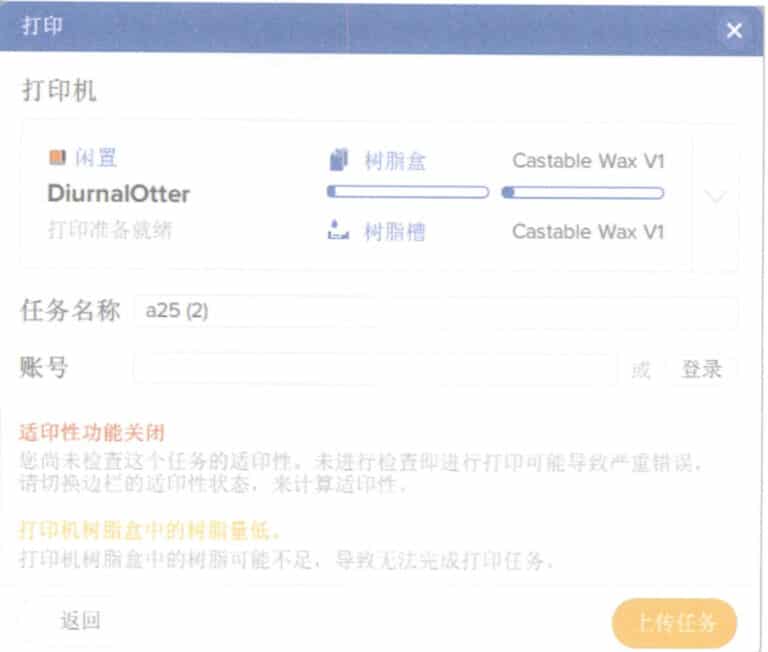The width and height of the screenshot is (768, 652).
Task: Click the bottom Castable Wax V1 tank text
Action: [x=588, y=231]
